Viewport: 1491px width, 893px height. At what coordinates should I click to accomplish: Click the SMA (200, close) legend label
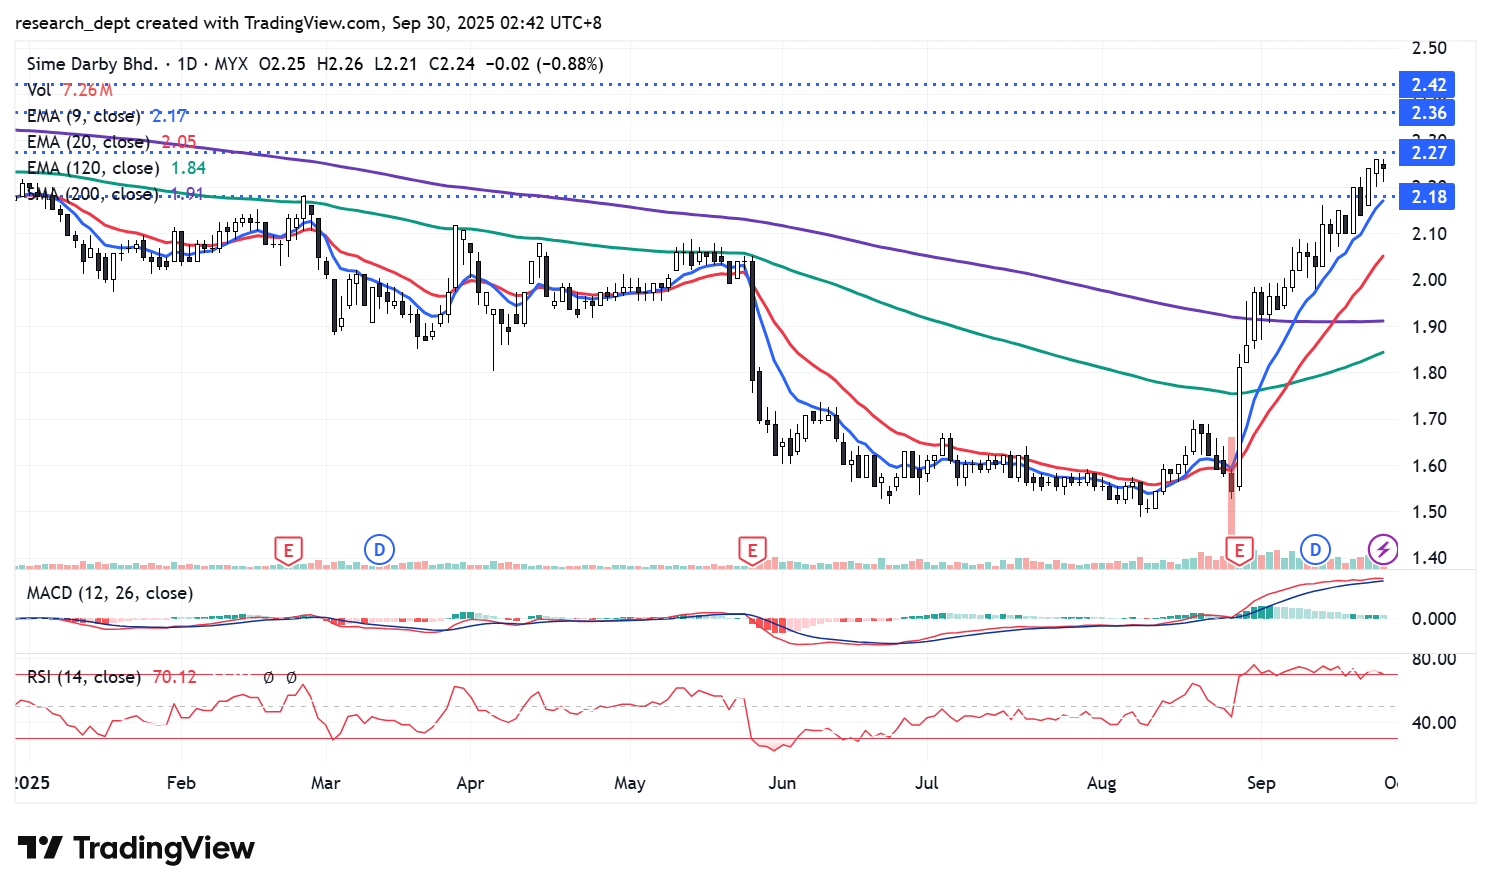(92, 194)
